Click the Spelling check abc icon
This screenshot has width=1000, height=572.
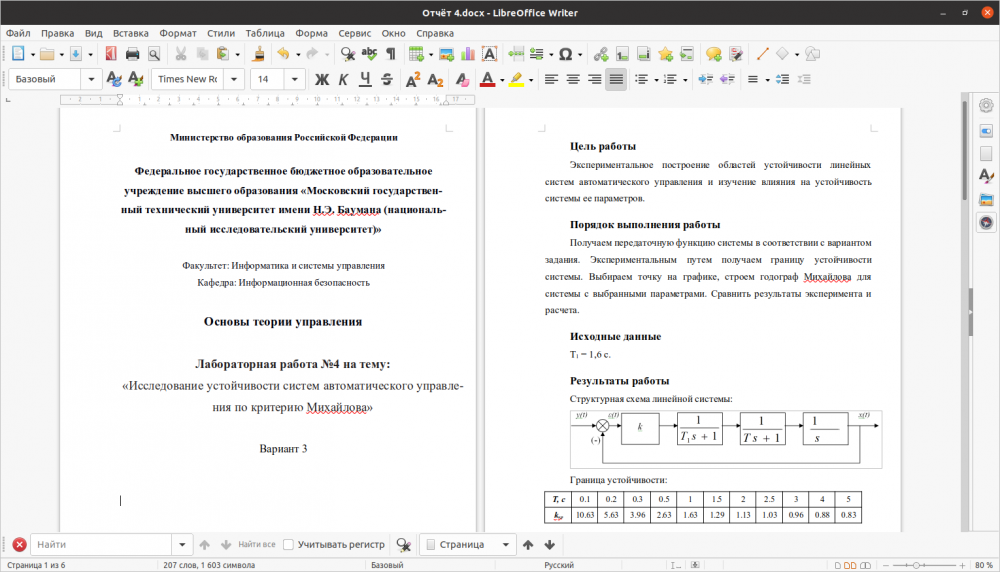(x=370, y=54)
